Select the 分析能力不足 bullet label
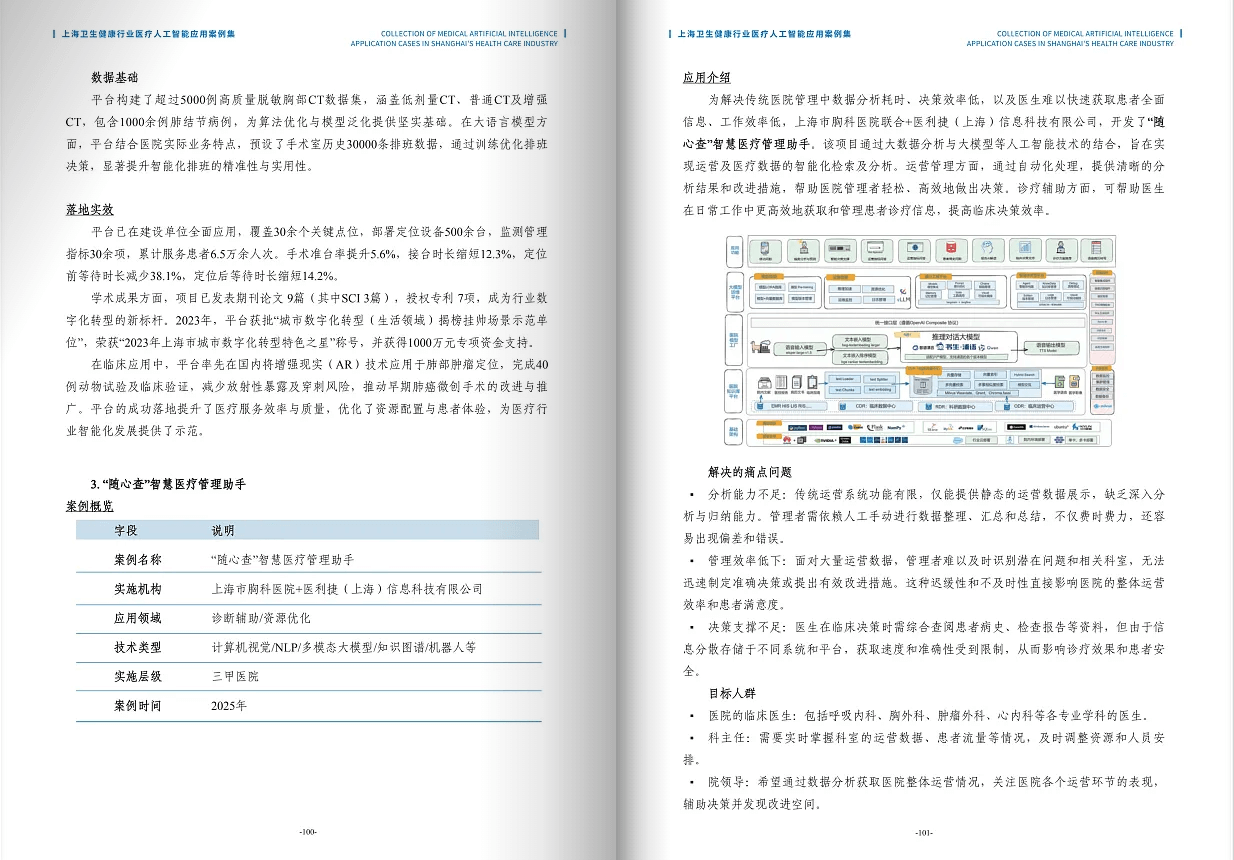Image resolution: width=1234 pixels, height=860 pixels. pyautogui.click(x=744, y=494)
